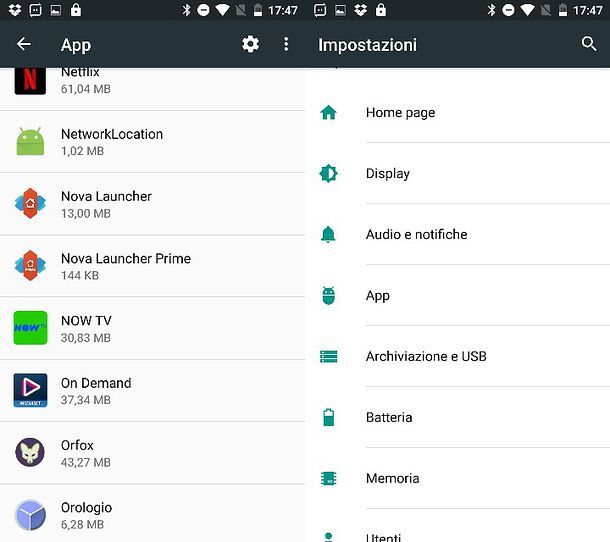
Task: Select On Demand app name
Action: [96, 383]
